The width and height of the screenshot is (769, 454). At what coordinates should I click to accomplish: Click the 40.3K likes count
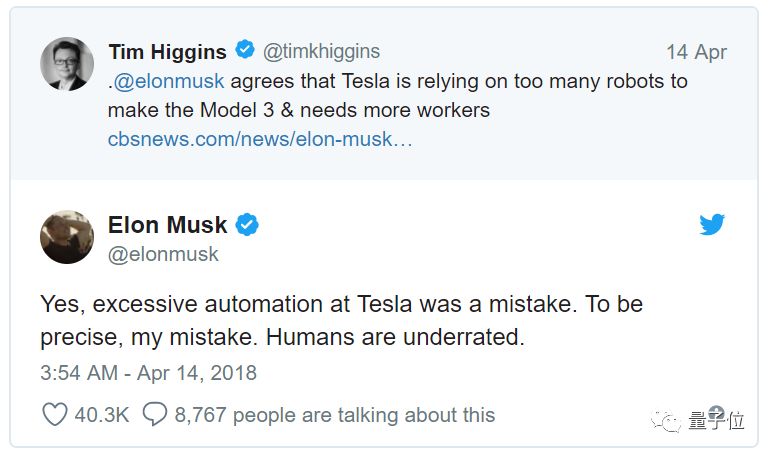click(x=103, y=414)
